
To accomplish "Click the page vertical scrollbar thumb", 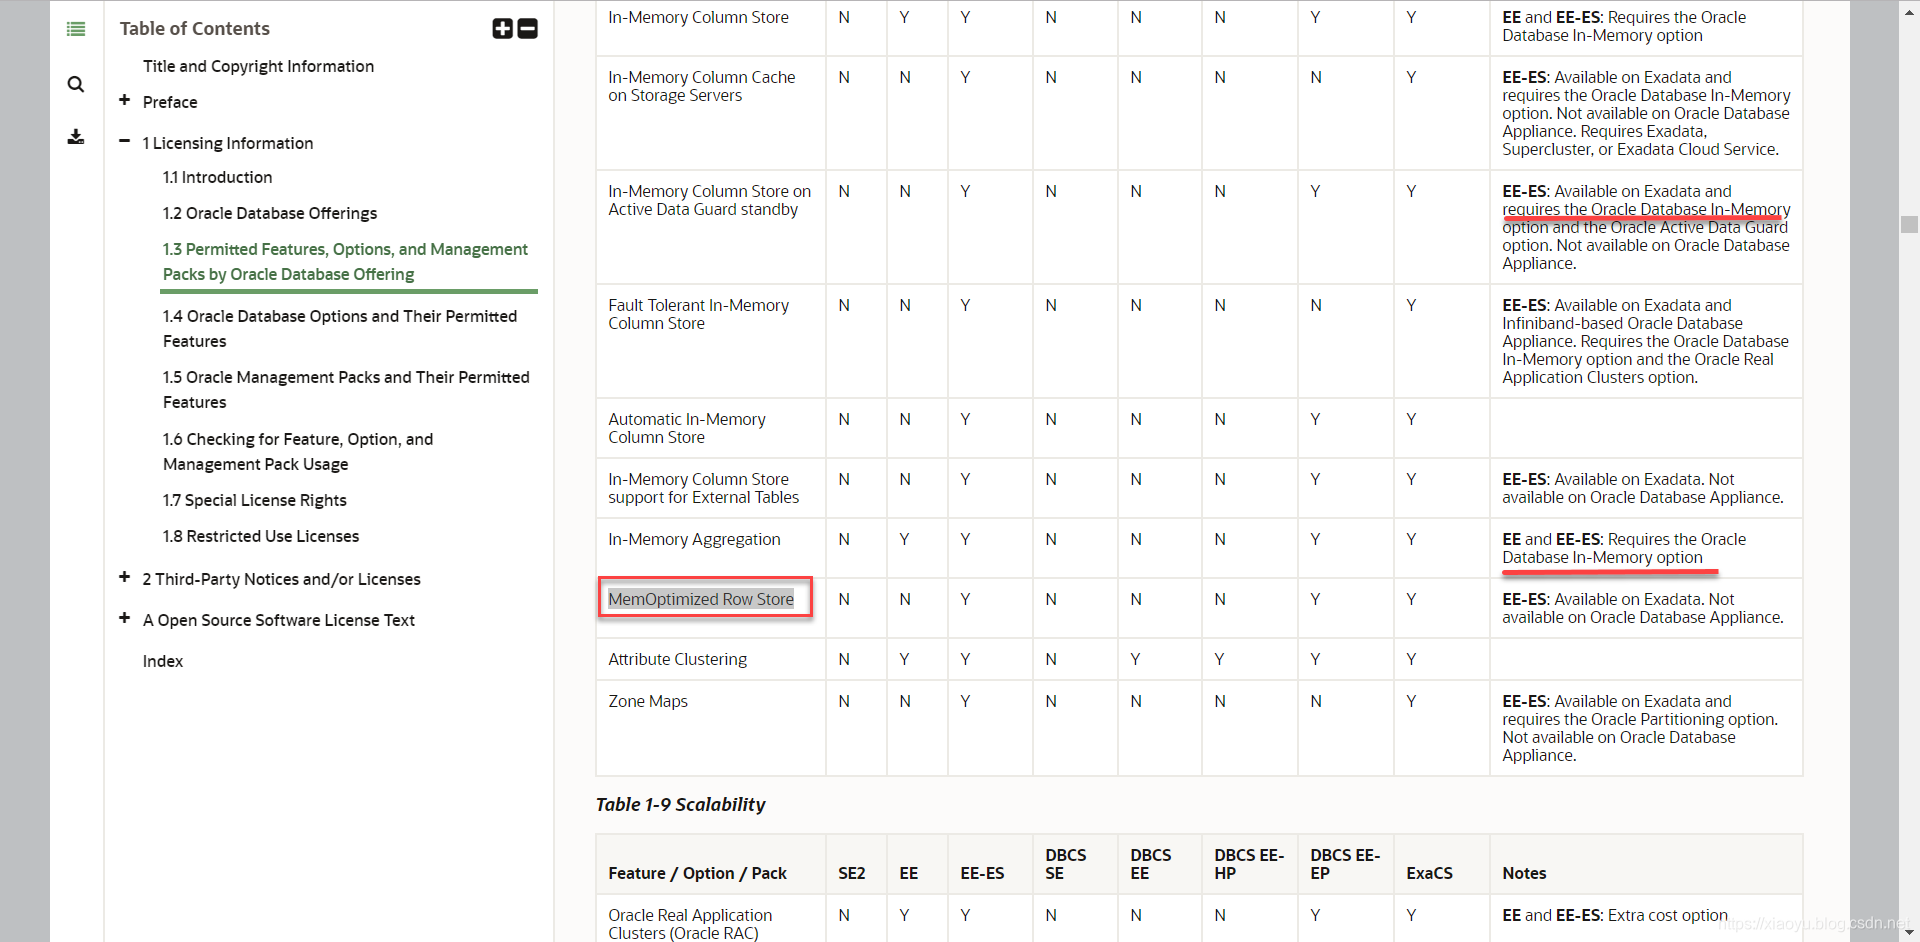I will (x=1909, y=224).
